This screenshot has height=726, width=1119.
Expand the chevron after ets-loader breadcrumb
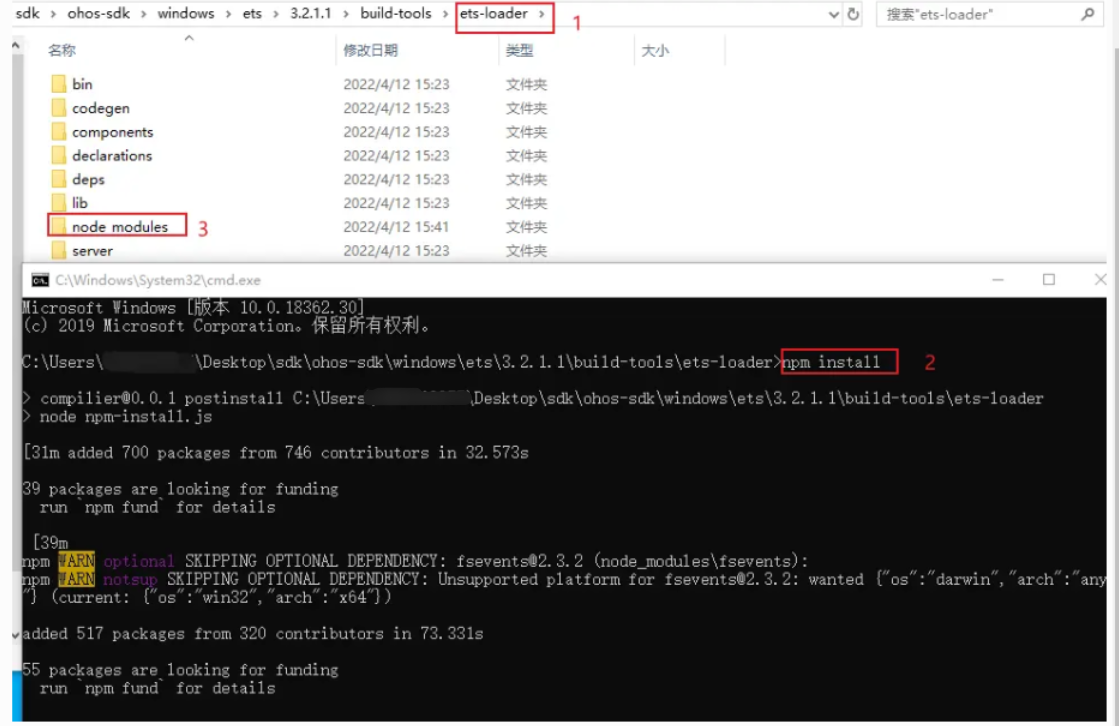[541, 14]
